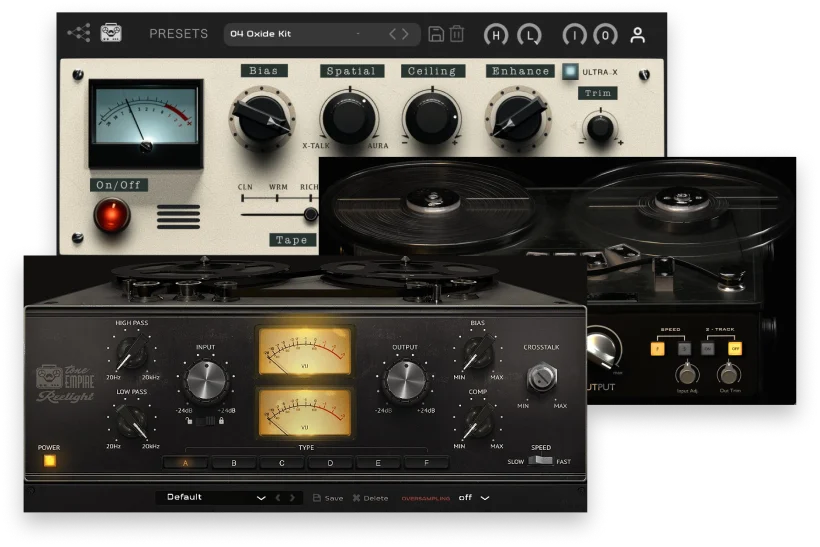Select tape type F
The height and width of the screenshot is (547, 820).
[x=426, y=463]
